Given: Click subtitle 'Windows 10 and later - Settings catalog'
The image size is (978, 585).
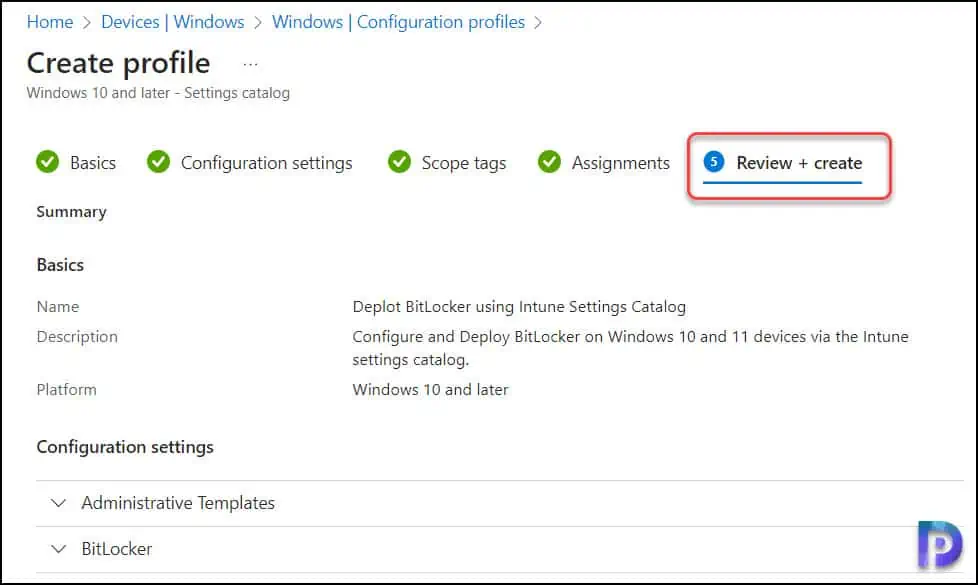Looking at the screenshot, I should click(158, 93).
